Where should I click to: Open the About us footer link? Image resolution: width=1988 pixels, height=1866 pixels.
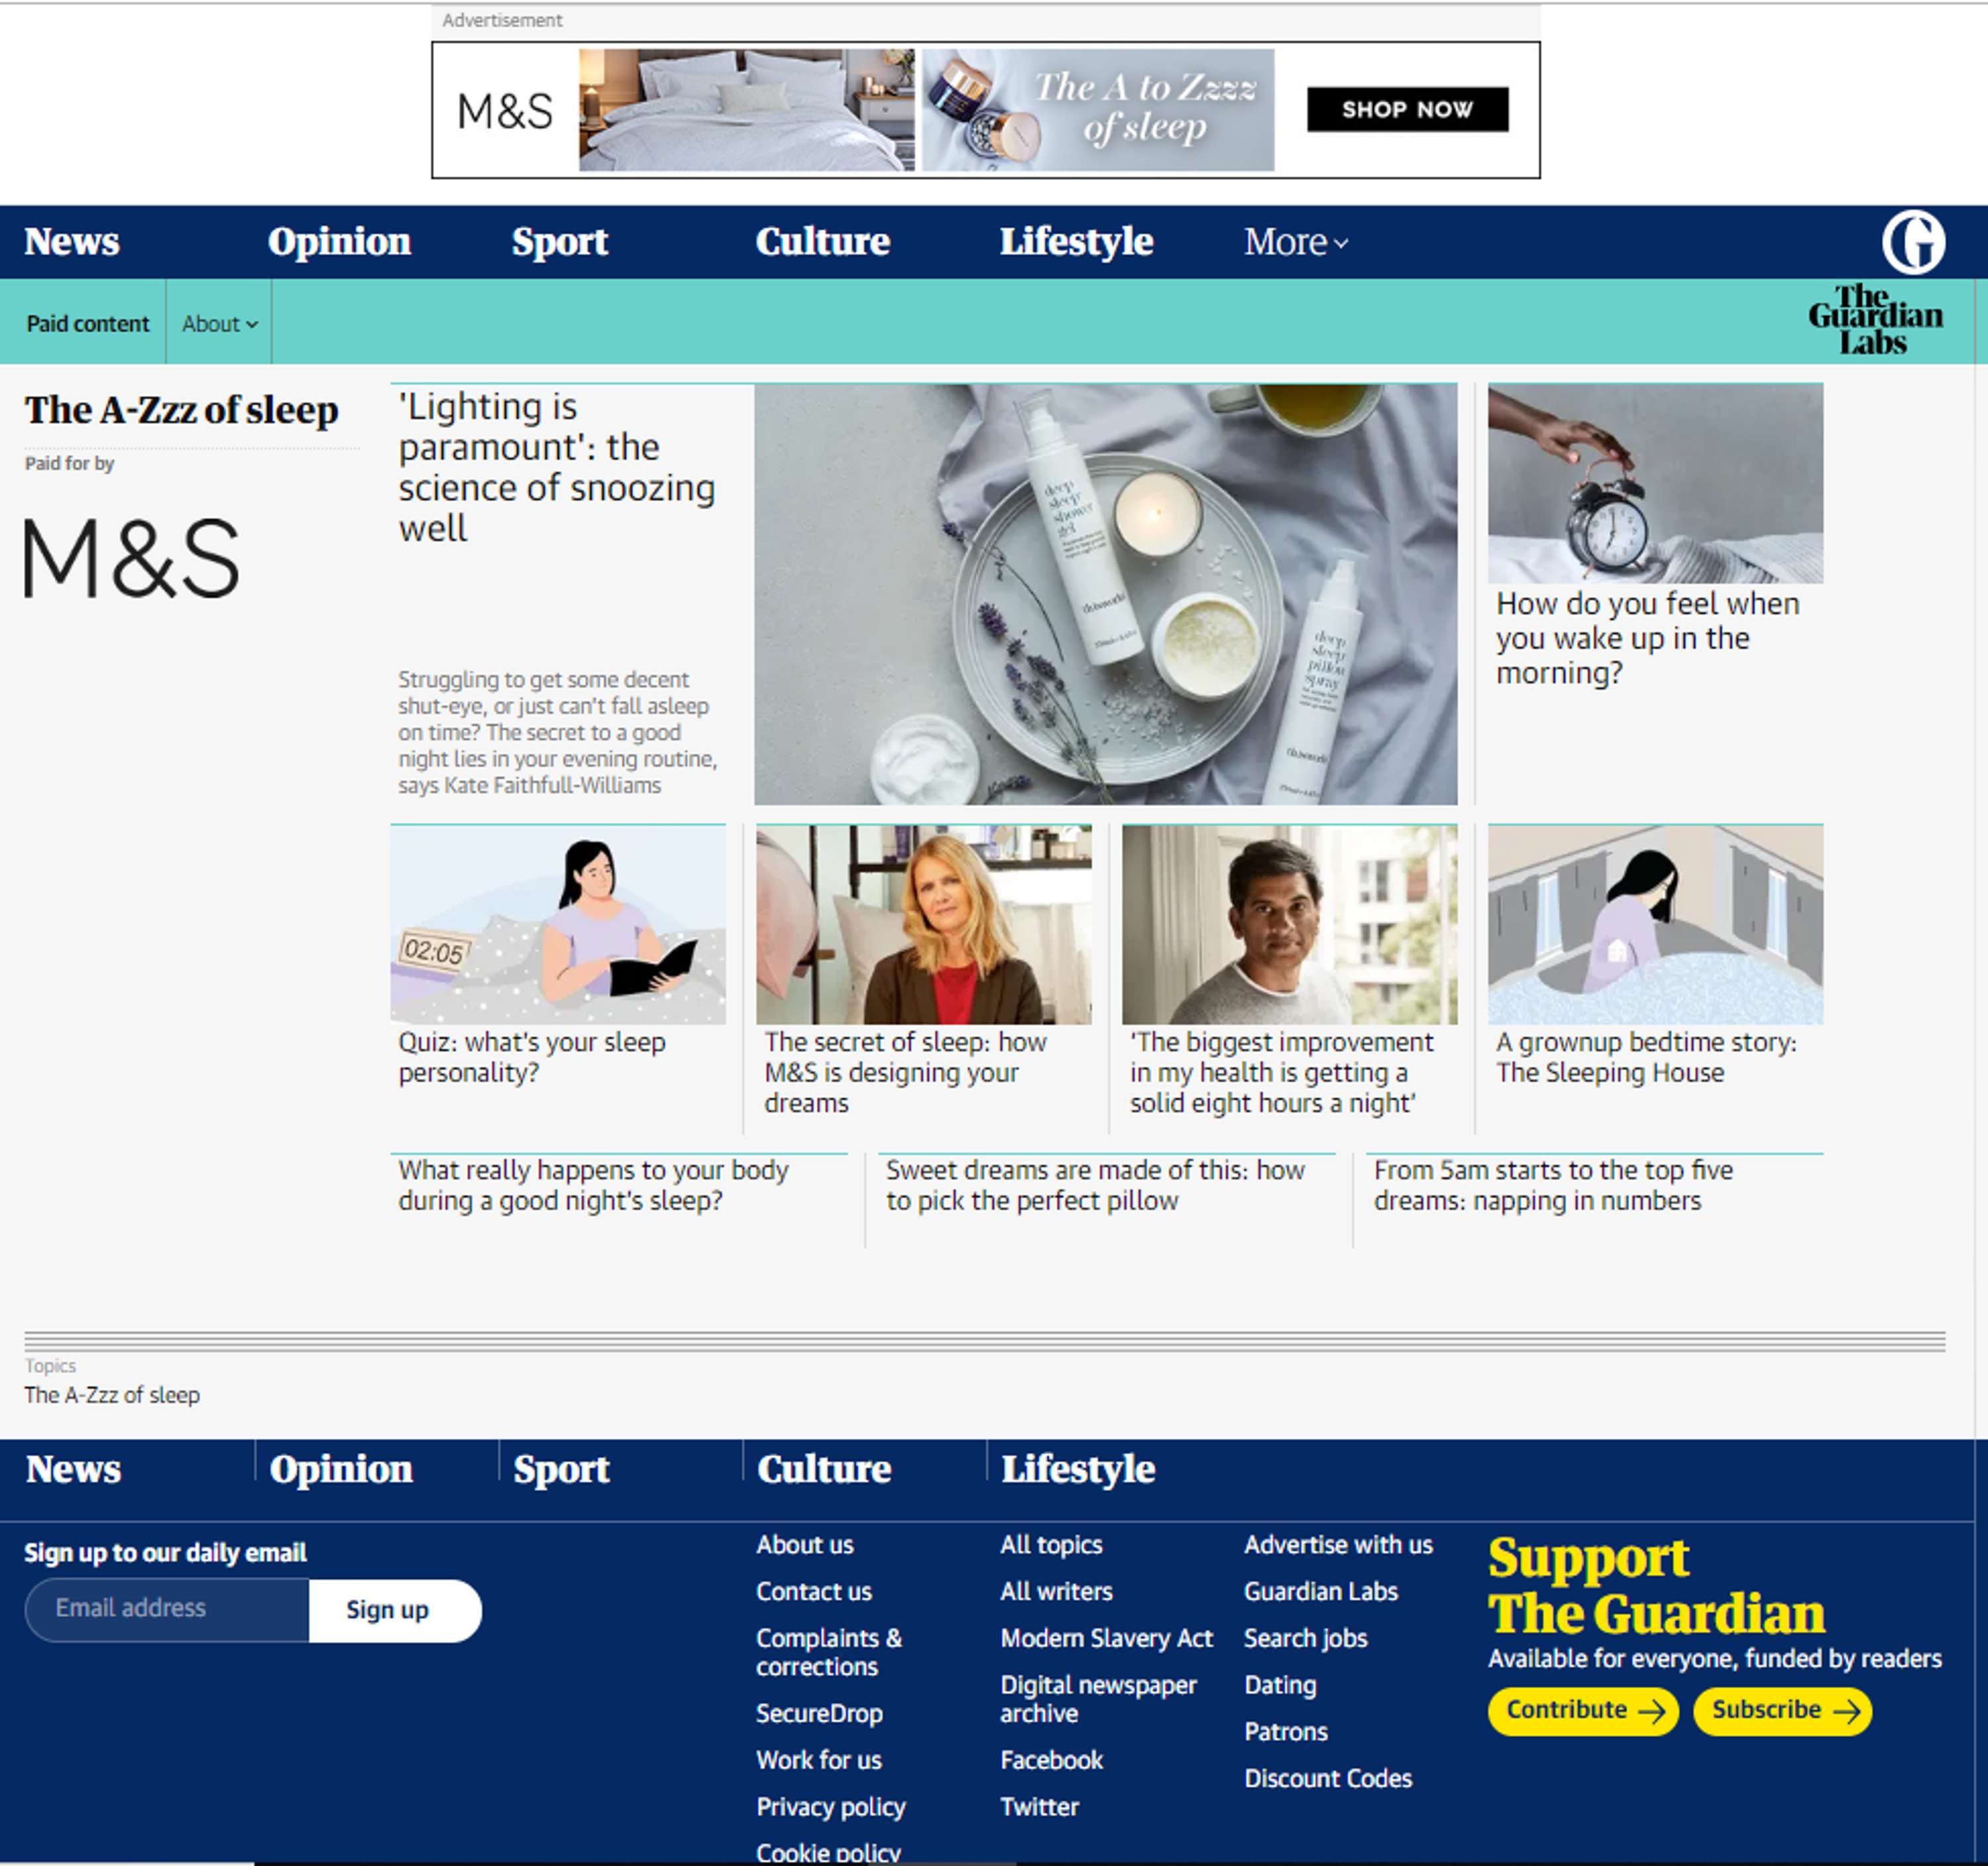tap(805, 1545)
